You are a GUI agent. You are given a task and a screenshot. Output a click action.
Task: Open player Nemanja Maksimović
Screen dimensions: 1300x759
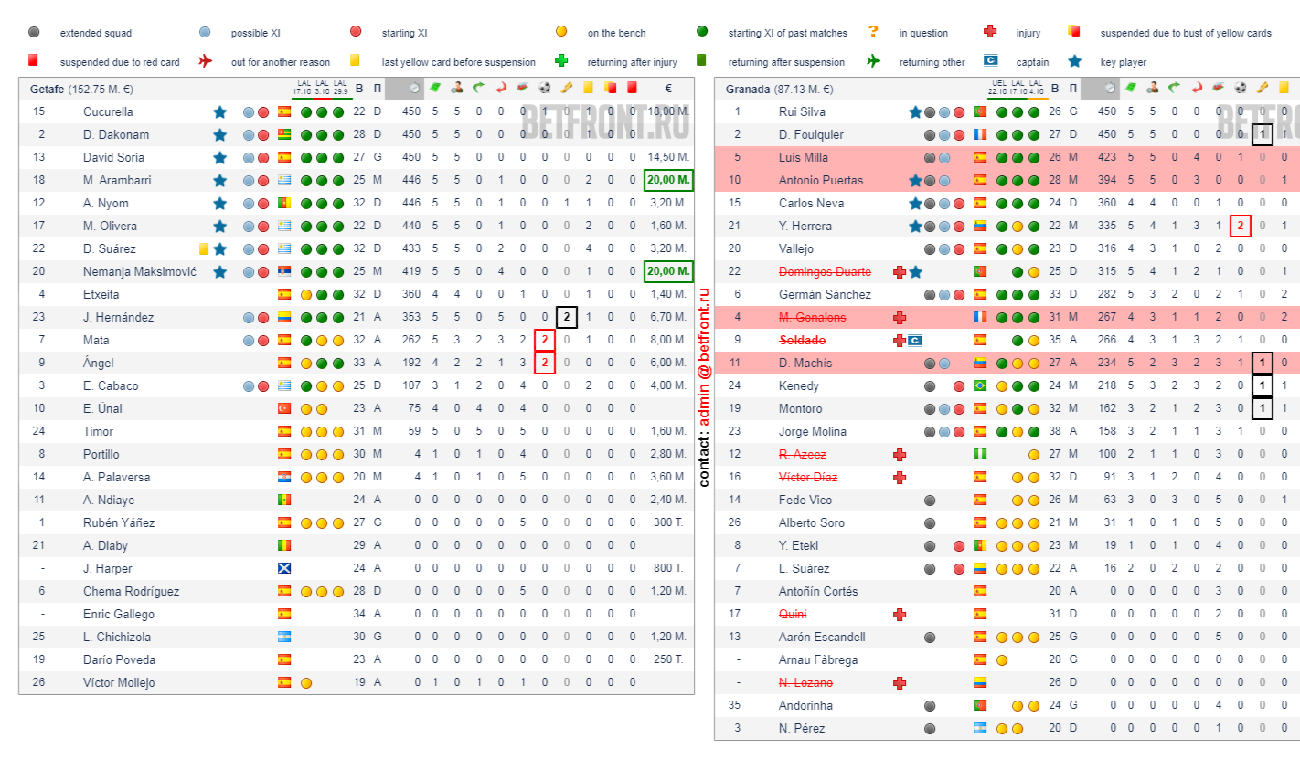click(x=140, y=272)
